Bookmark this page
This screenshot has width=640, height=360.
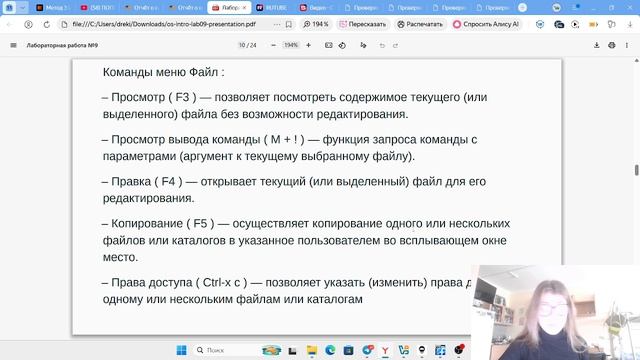point(289,24)
